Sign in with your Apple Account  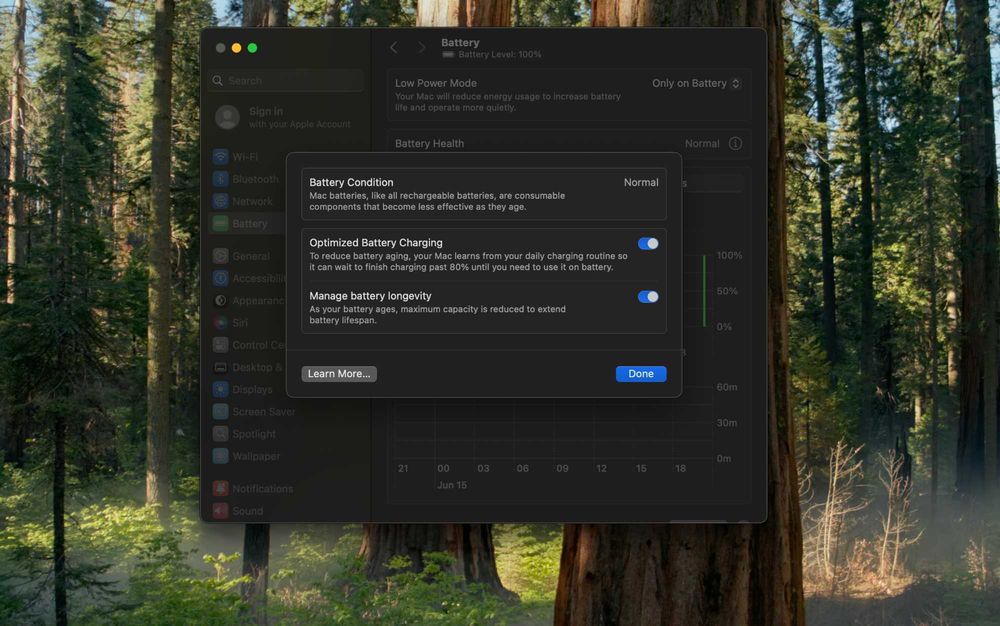(284, 117)
